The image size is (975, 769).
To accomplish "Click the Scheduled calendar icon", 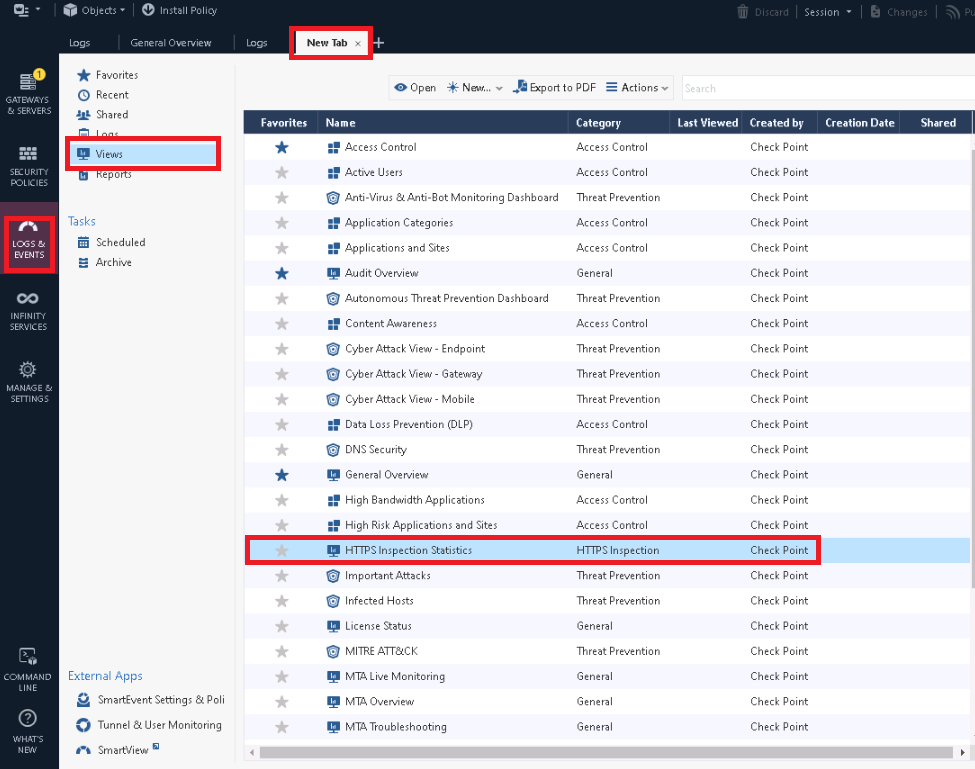I will pyautogui.click(x=83, y=242).
